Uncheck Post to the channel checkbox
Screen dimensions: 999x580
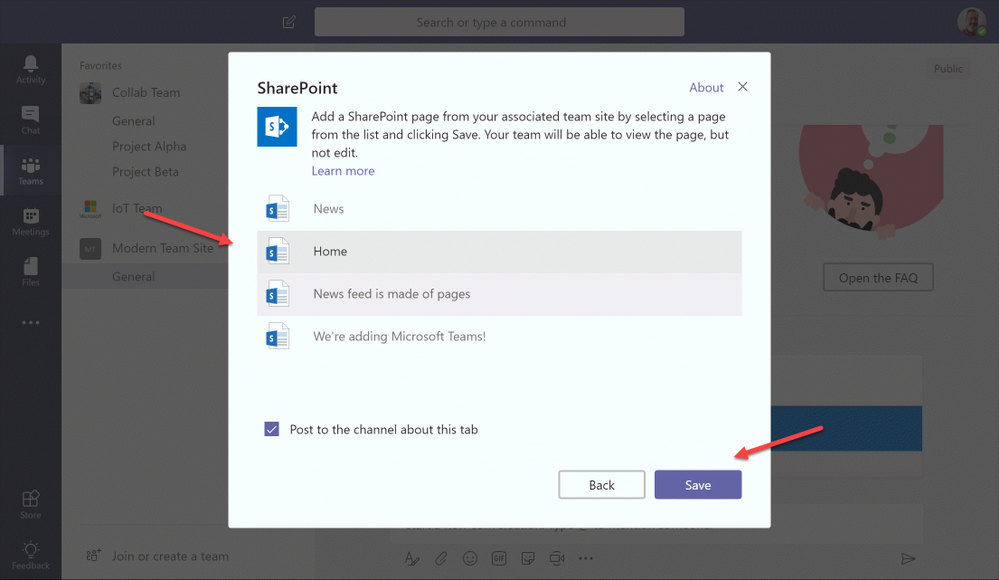(x=272, y=429)
